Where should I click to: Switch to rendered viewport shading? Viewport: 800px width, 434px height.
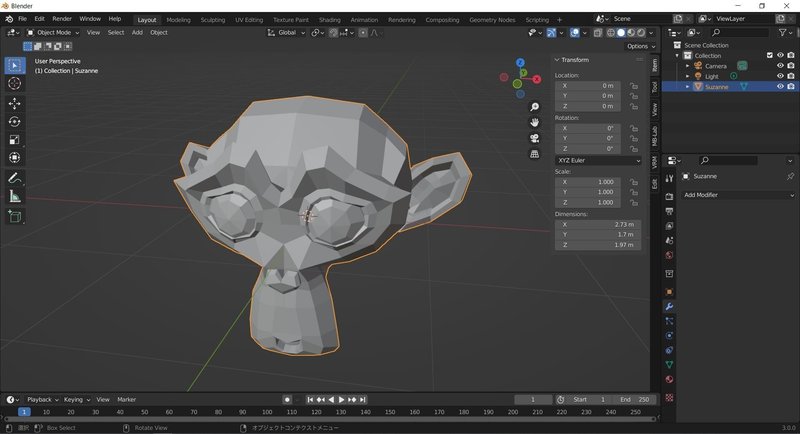[x=641, y=33]
